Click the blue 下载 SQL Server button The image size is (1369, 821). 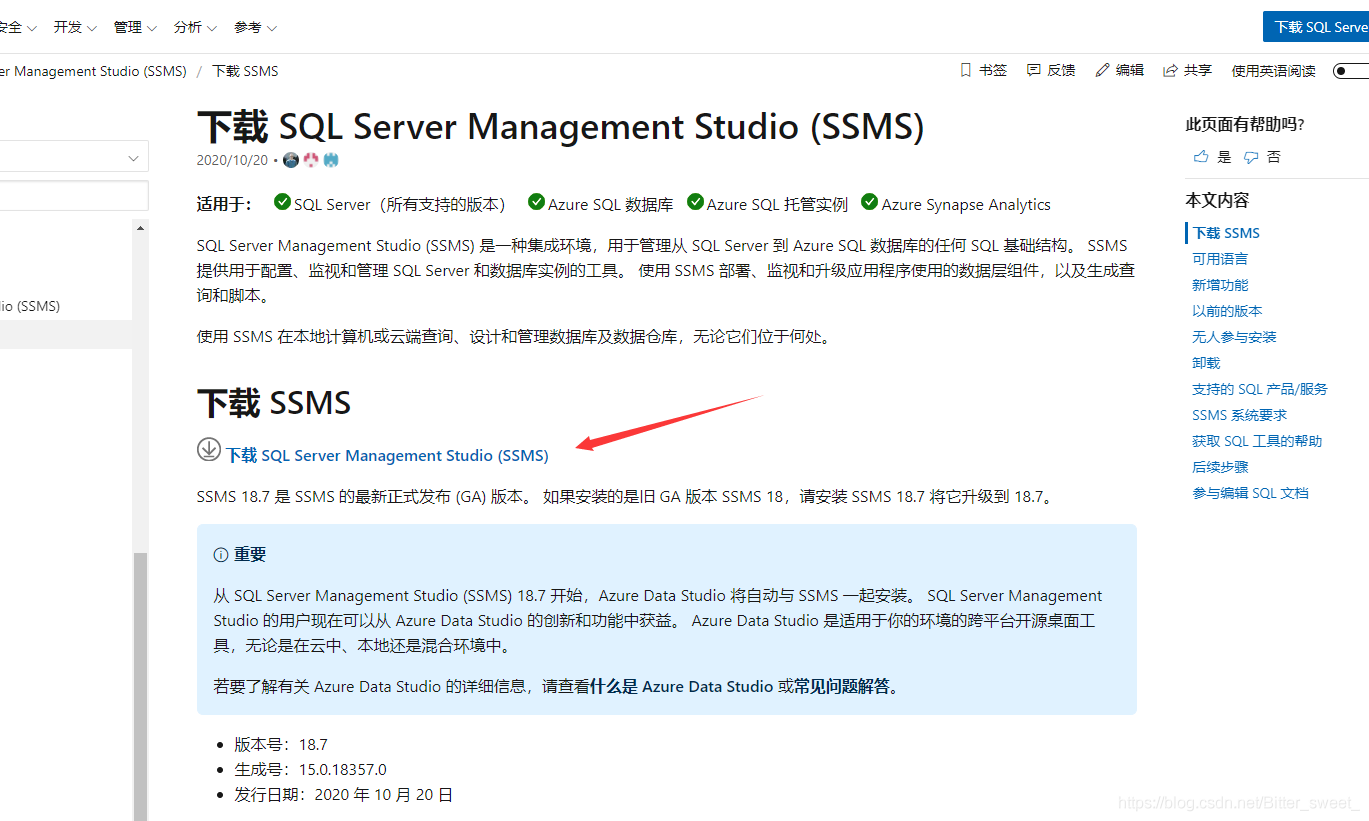point(1316,27)
